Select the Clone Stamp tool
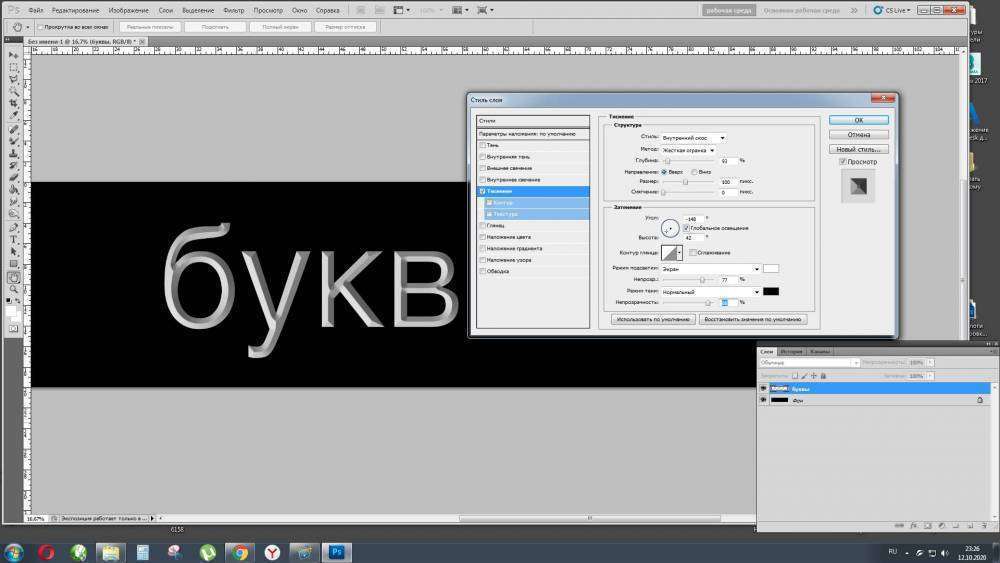The width and height of the screenshot is (1000, 563). tap(13, 154)
